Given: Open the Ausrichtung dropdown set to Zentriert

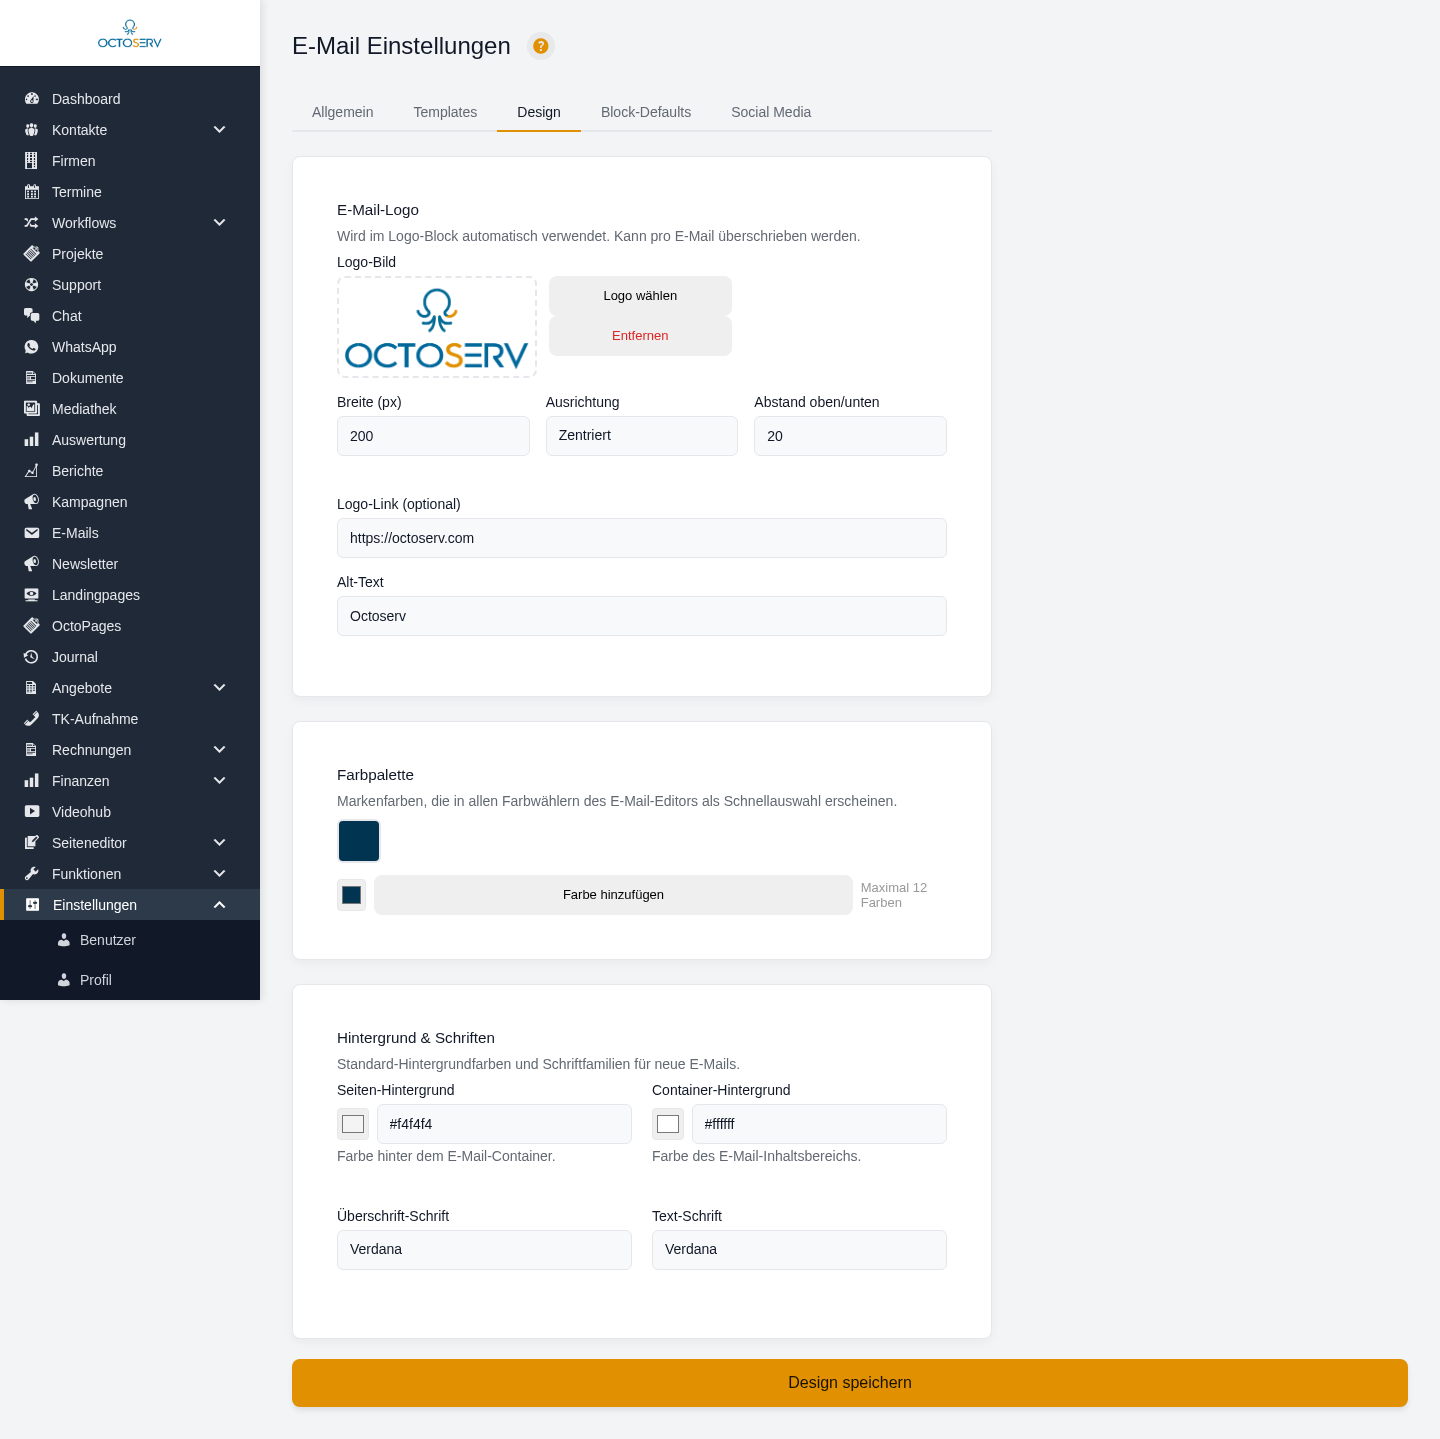Looking at the screenshot, I should click(642, 436).
